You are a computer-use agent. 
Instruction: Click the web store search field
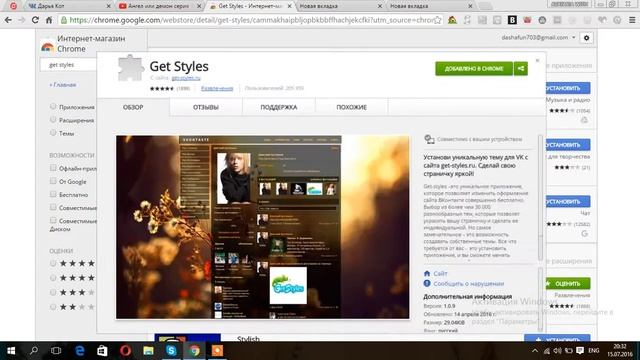pos(69,65)
